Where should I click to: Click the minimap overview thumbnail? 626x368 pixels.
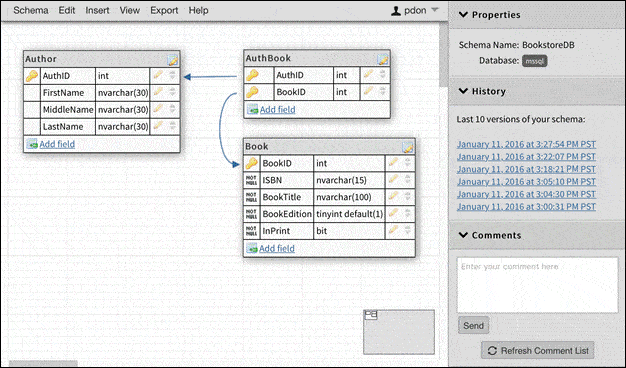(398, 332)
